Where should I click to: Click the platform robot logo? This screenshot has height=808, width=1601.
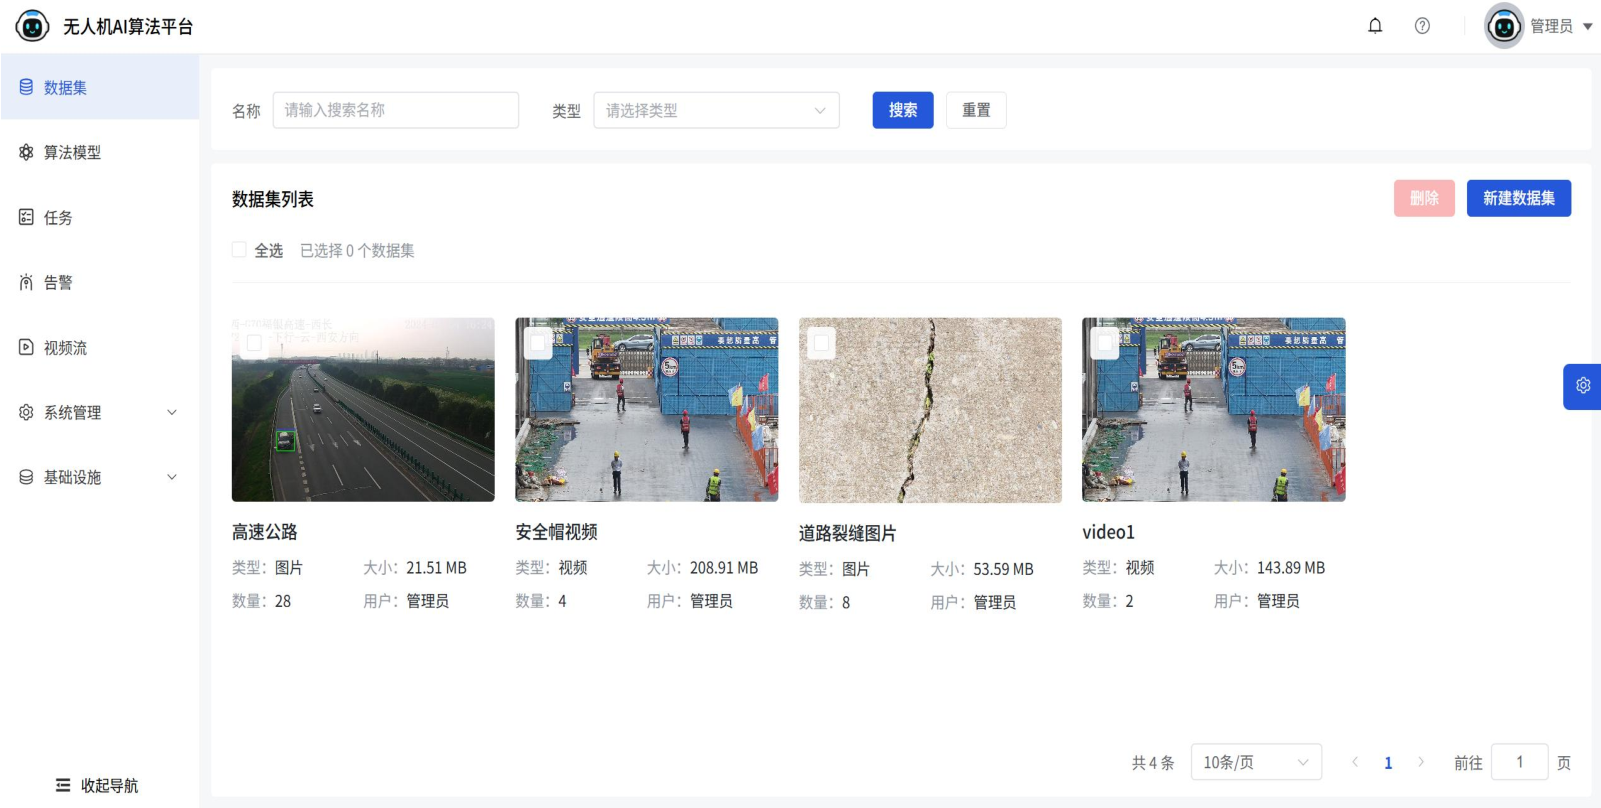tap(32, 26)
